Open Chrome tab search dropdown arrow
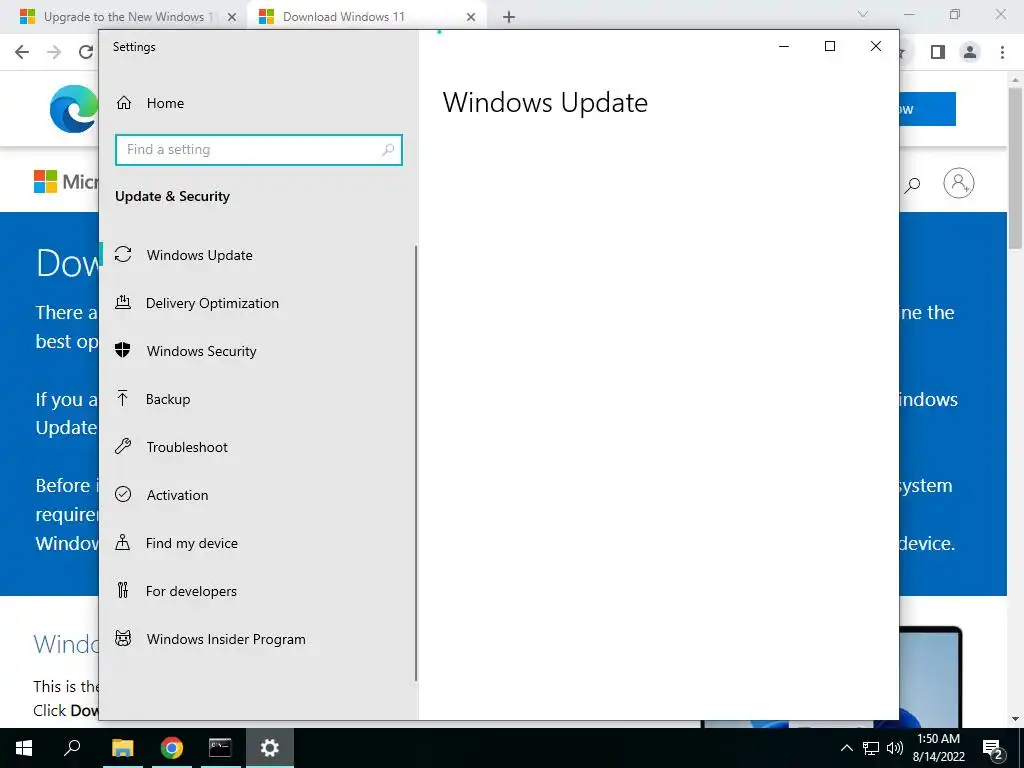1024x768 pixels. click(x=863, y=14)
